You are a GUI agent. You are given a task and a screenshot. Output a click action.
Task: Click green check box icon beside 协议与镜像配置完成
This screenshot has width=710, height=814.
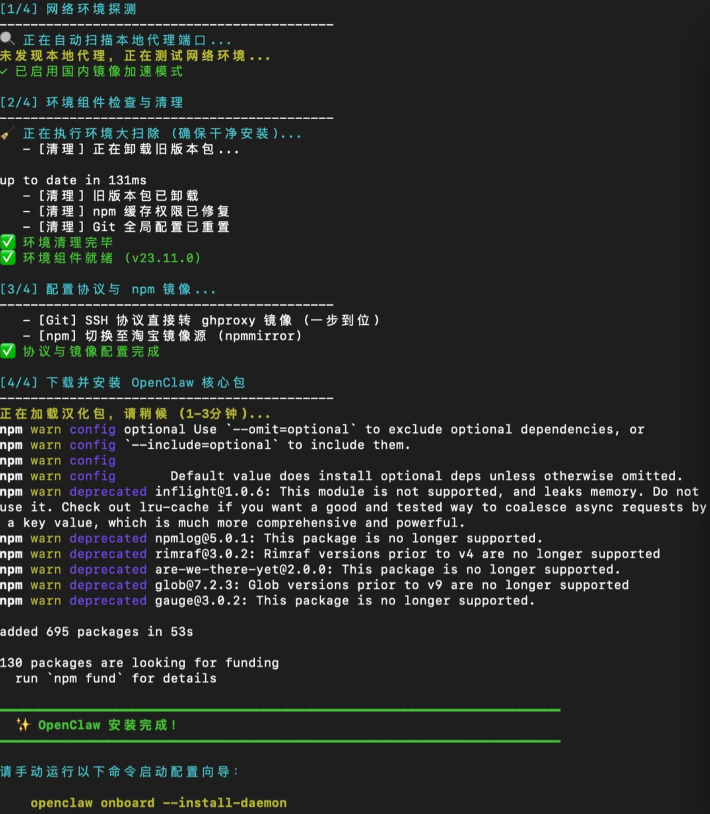(x=8, y=351)
